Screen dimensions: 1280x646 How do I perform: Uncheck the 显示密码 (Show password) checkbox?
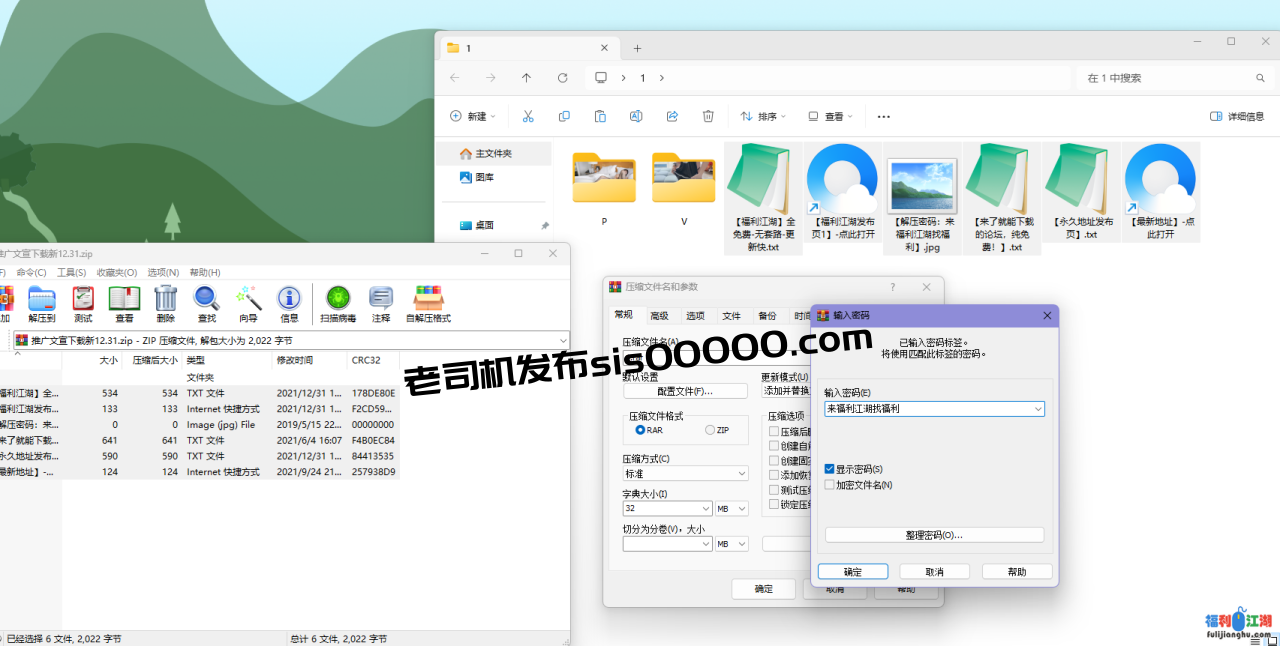(830, 469)
